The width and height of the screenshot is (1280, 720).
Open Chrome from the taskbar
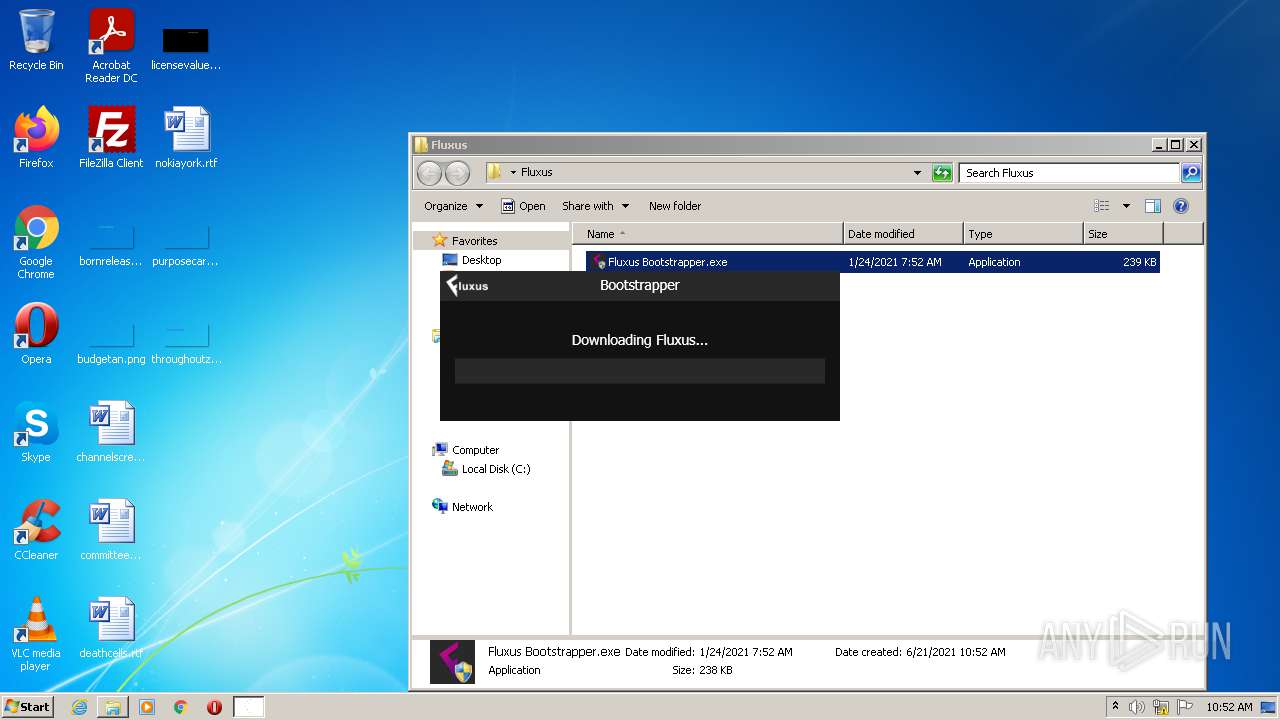click(181, 707)
